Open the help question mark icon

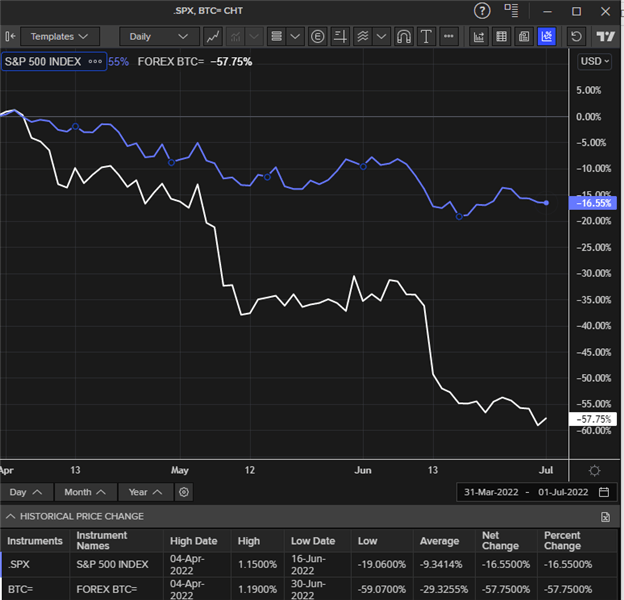[x=482, y=11]
